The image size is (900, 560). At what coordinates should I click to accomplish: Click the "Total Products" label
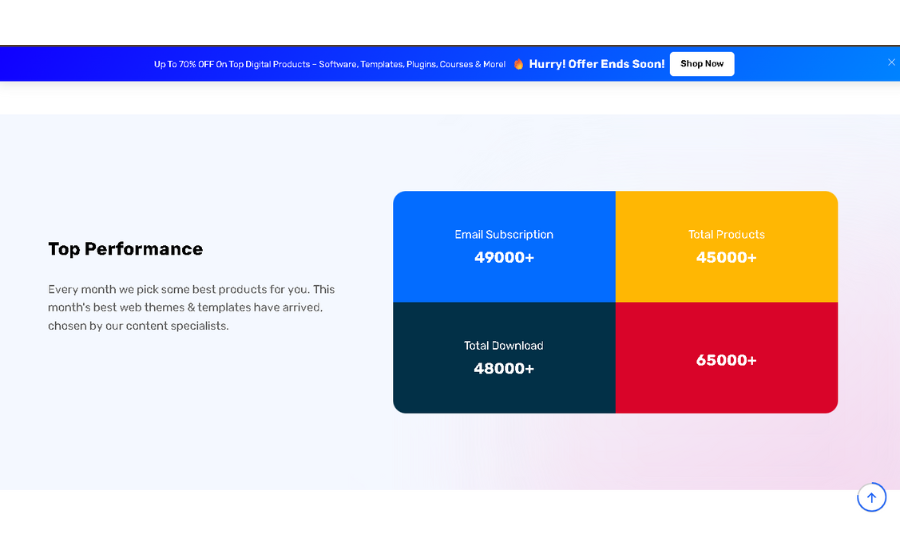[726, 234]
